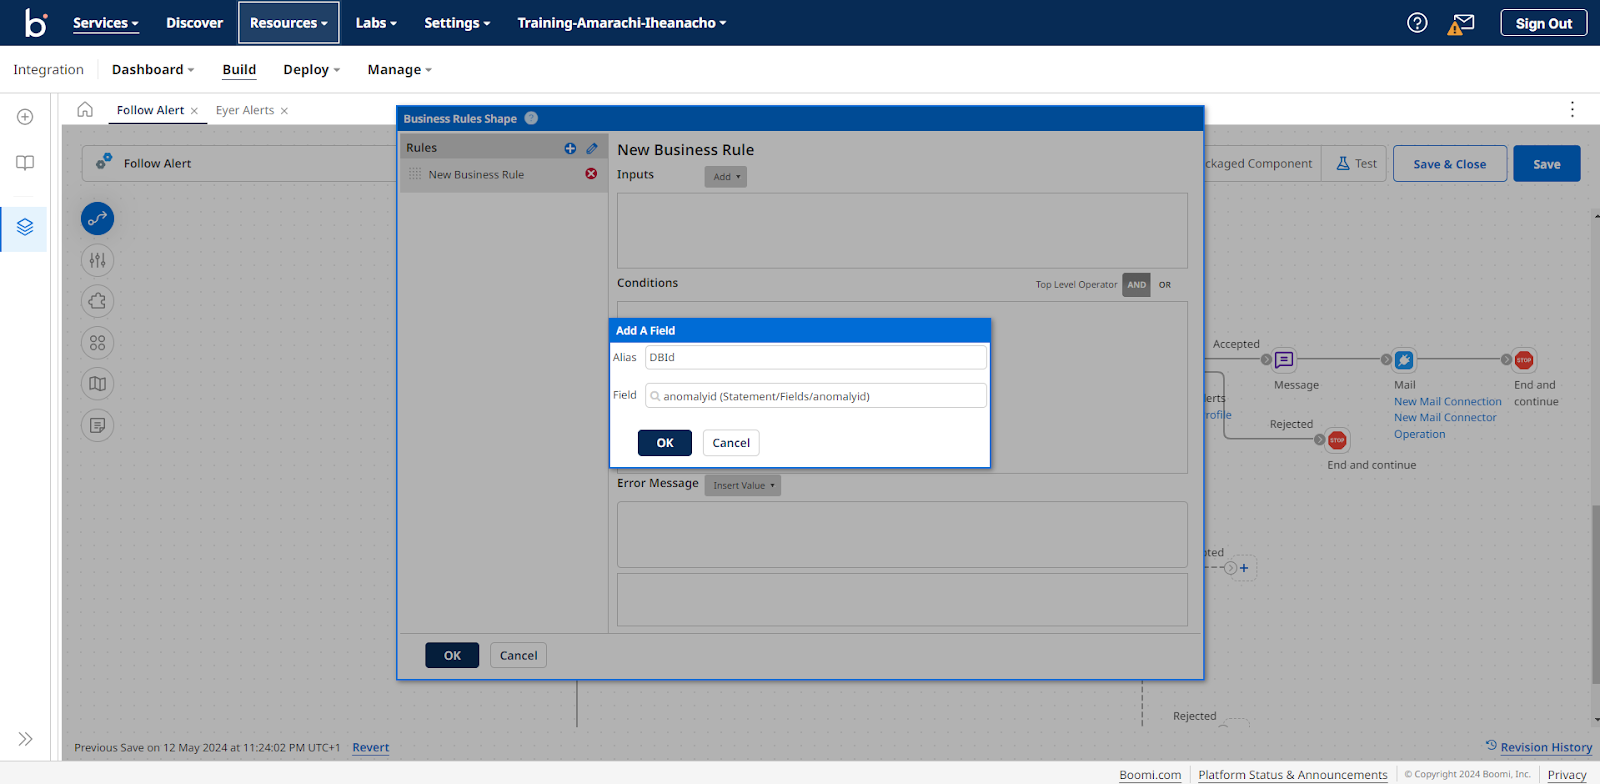The width and height of the screenshot is (1600, 784).
Task: Go to the home tab icon
Action: [85, 109]
